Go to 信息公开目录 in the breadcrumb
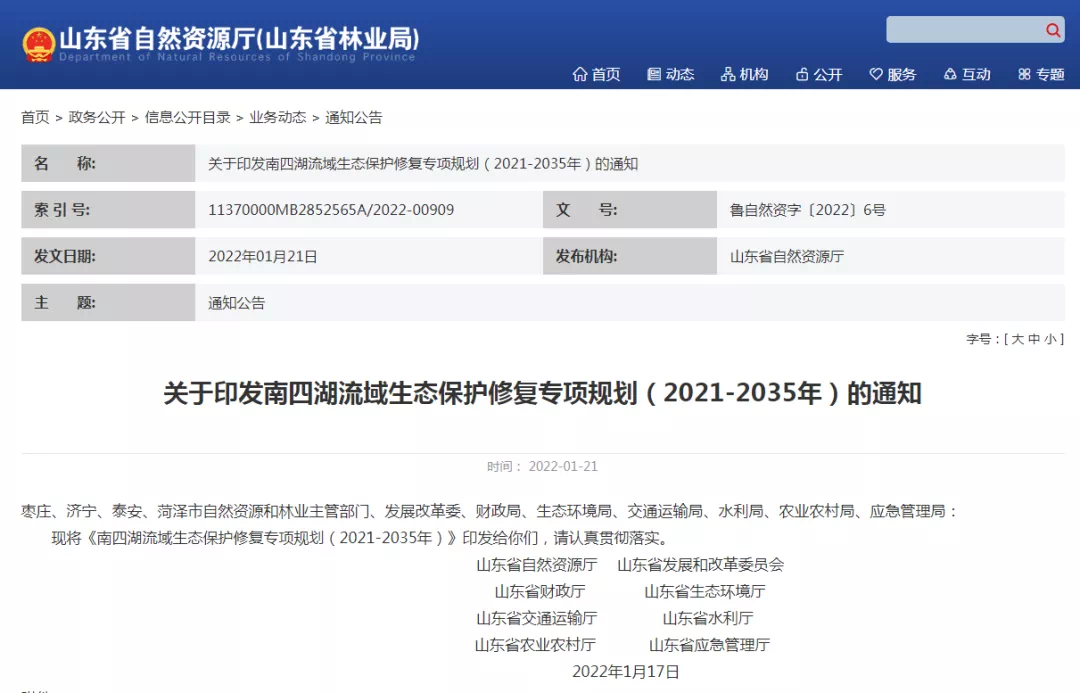The image size is (1080, 693). click(x=187, y=117)
